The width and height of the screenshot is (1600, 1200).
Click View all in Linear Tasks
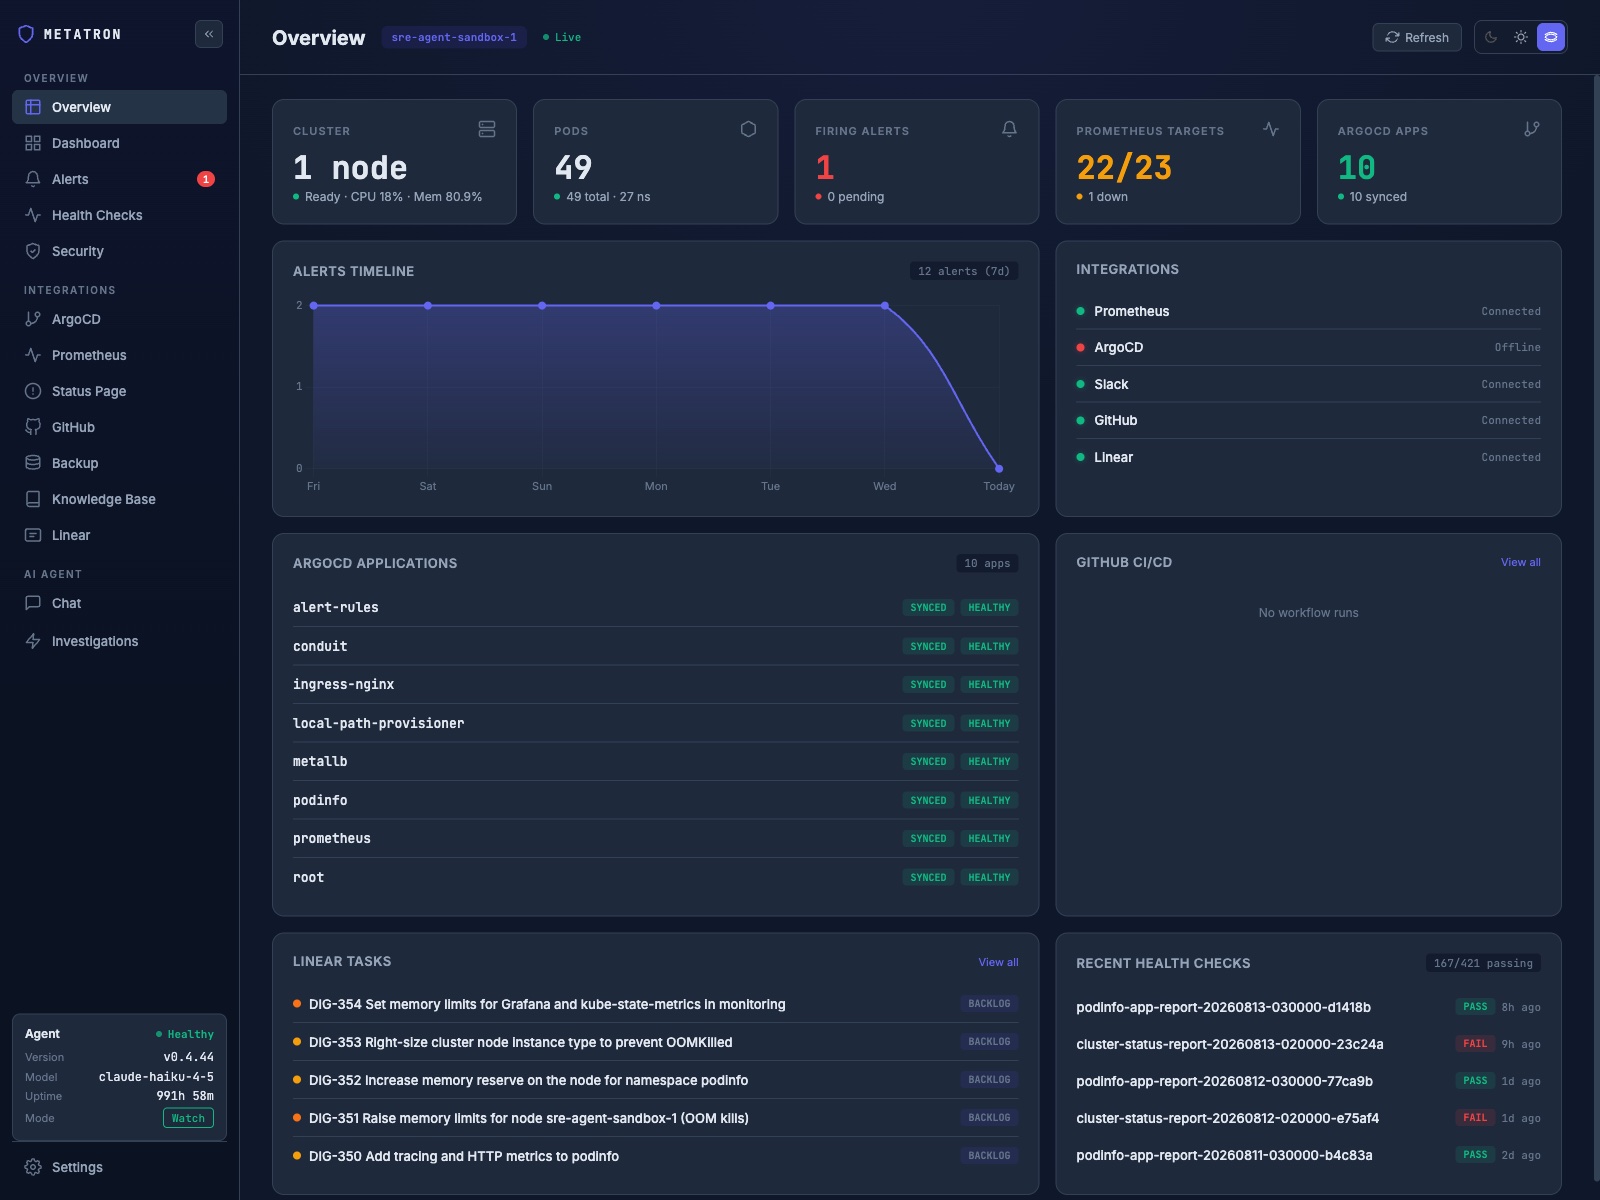(x=998, y=962)
